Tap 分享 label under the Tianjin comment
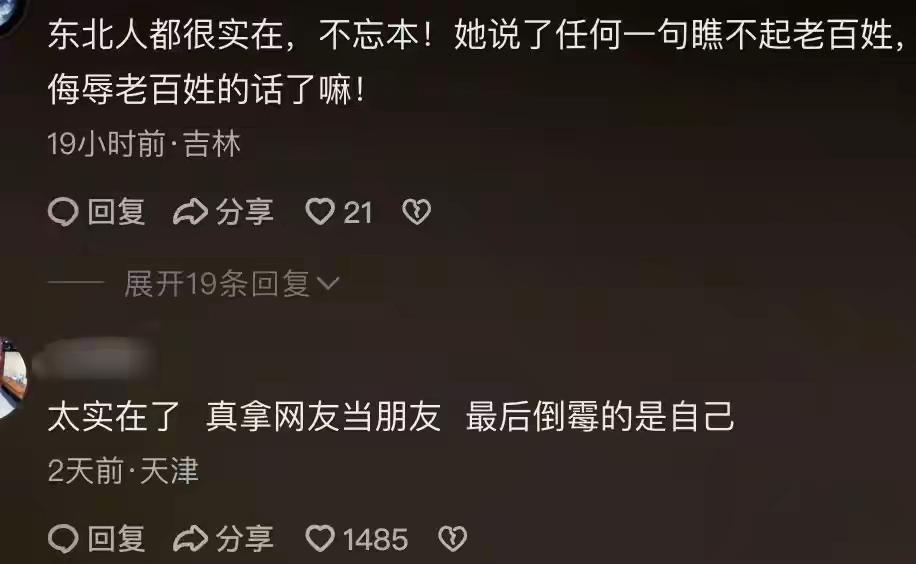Screen dimensions: 916x564 (x=244, y=538)
